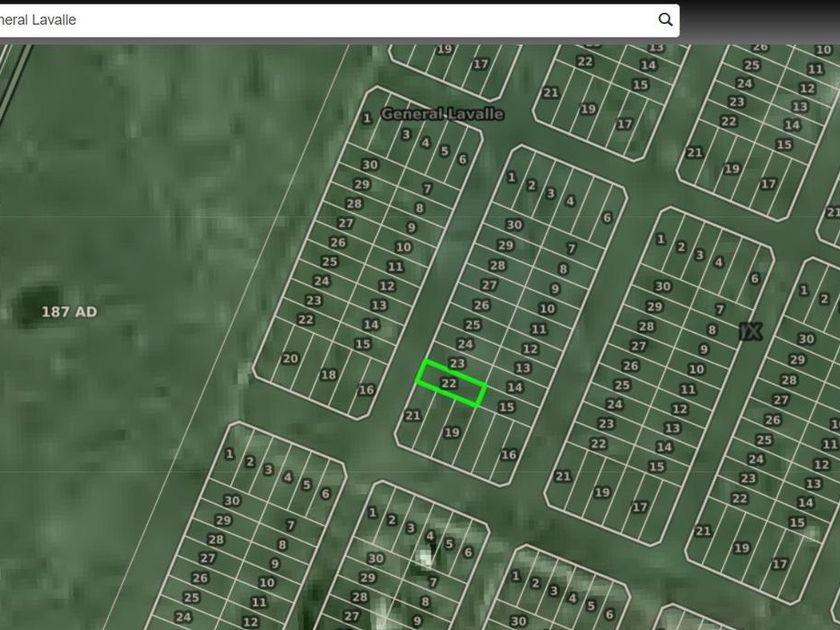Image resolution: width=840 pixels, height=630 pixels.
Task: Click the magnifier search icon
Action: click(665, 20)
